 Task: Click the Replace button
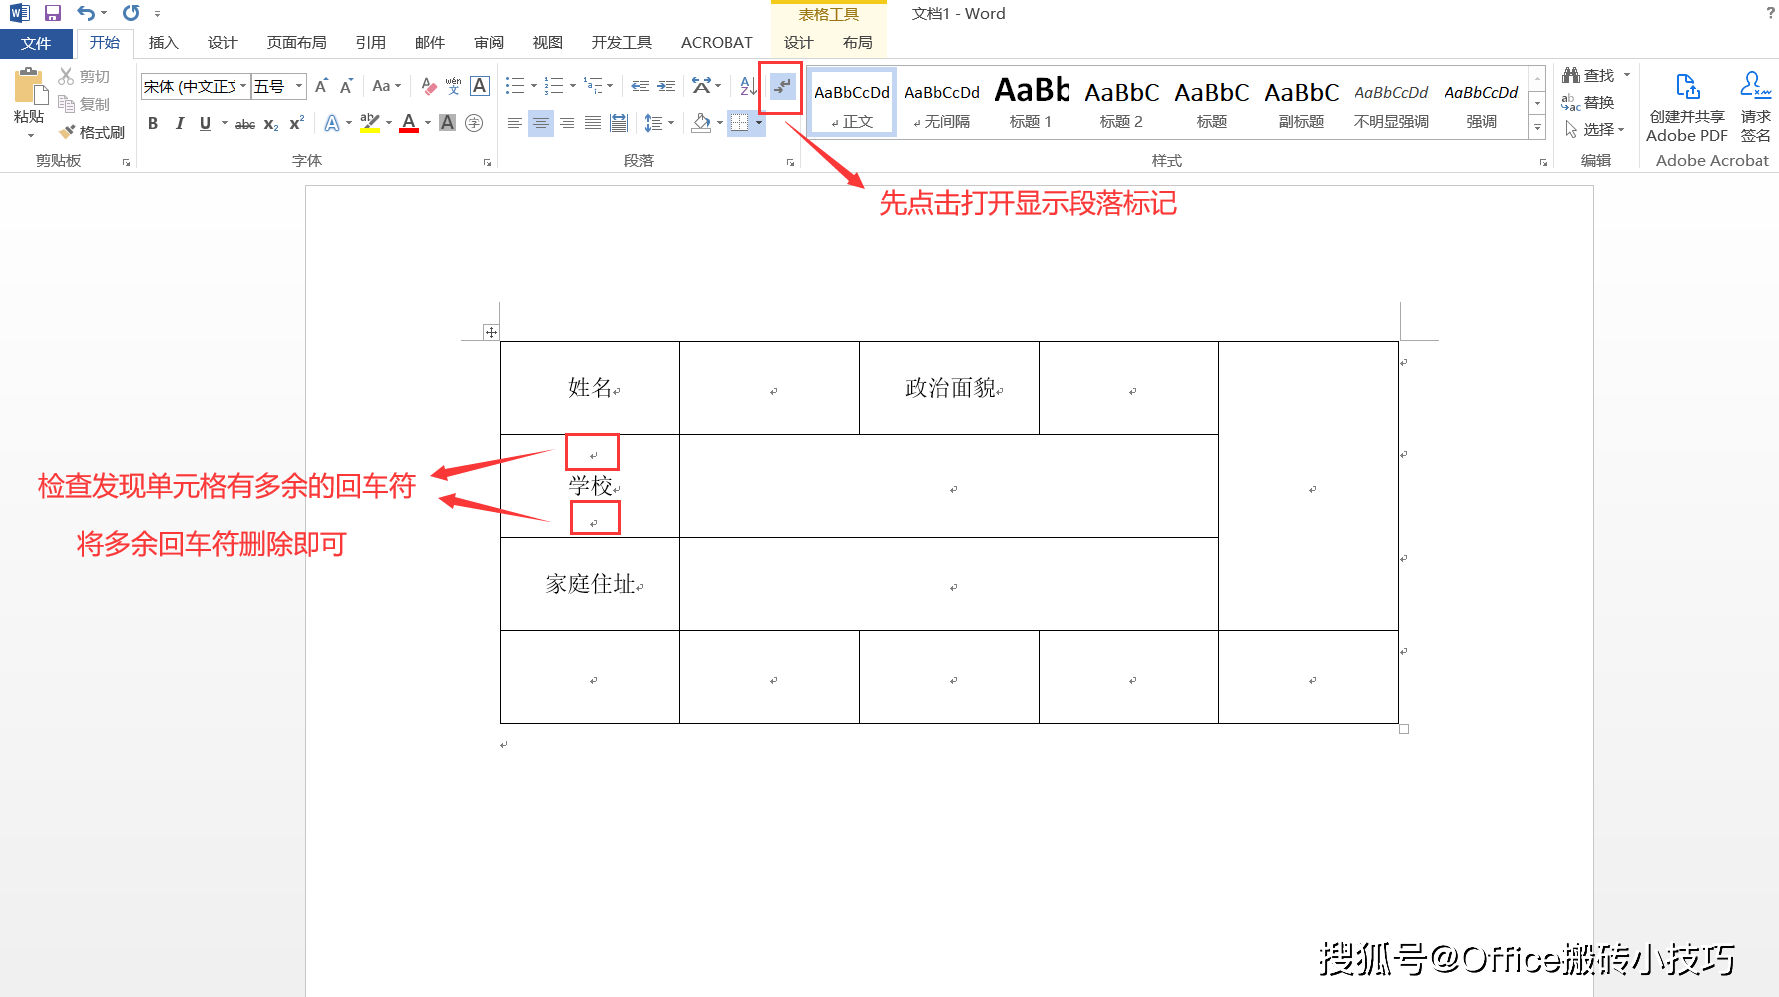[x=1588, y=103]
